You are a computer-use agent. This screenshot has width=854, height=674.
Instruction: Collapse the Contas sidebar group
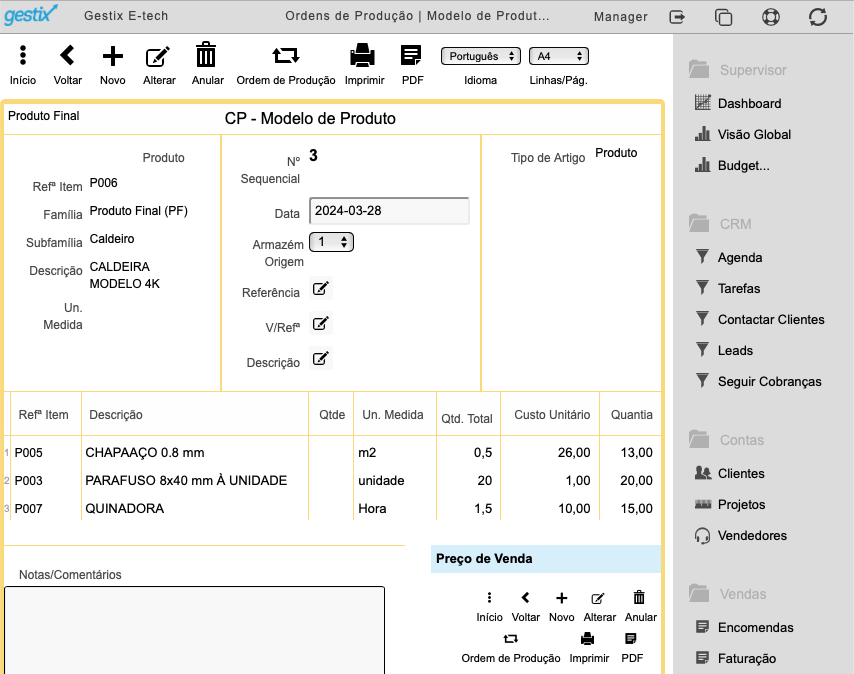coord(726,440)
